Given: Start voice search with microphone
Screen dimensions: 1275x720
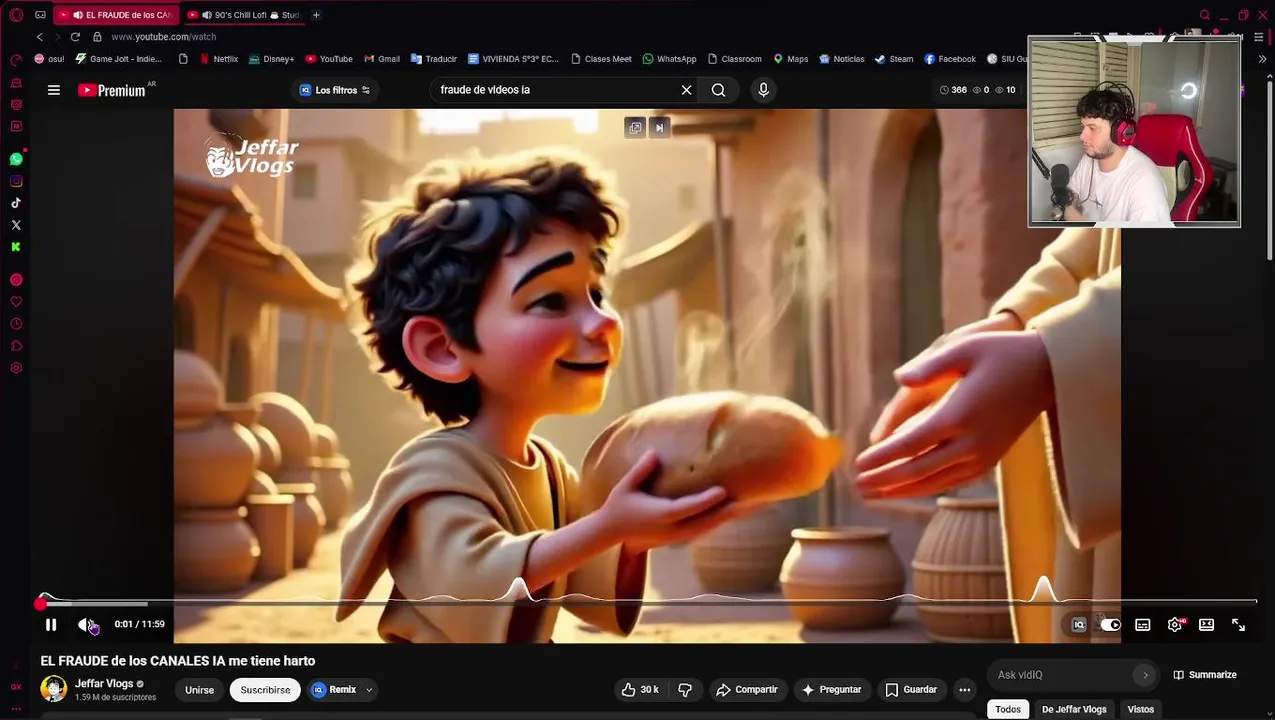Looking at the screenshot, I should [x=763, y=90].
